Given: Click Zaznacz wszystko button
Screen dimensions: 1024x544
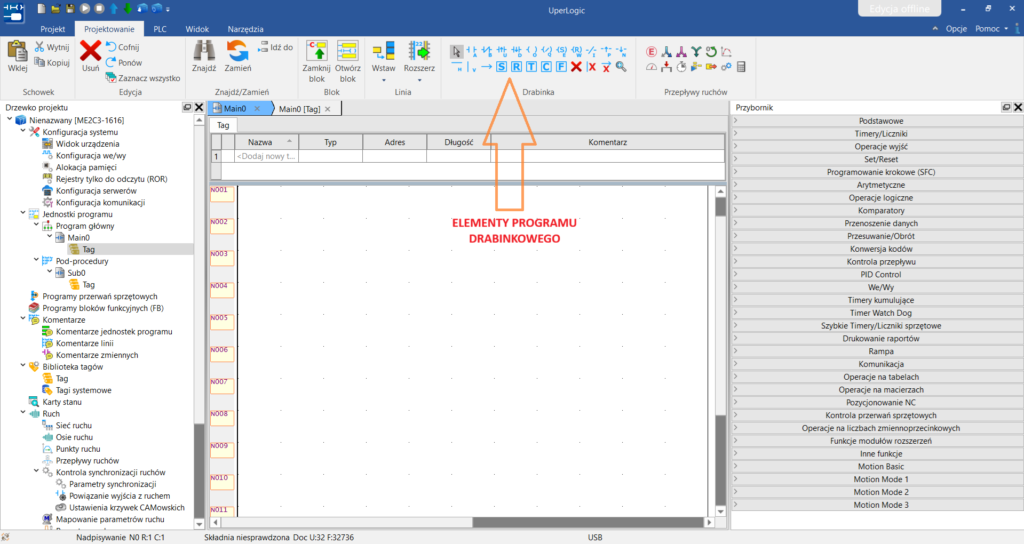Looking at the screenshot, I should 142,78.
